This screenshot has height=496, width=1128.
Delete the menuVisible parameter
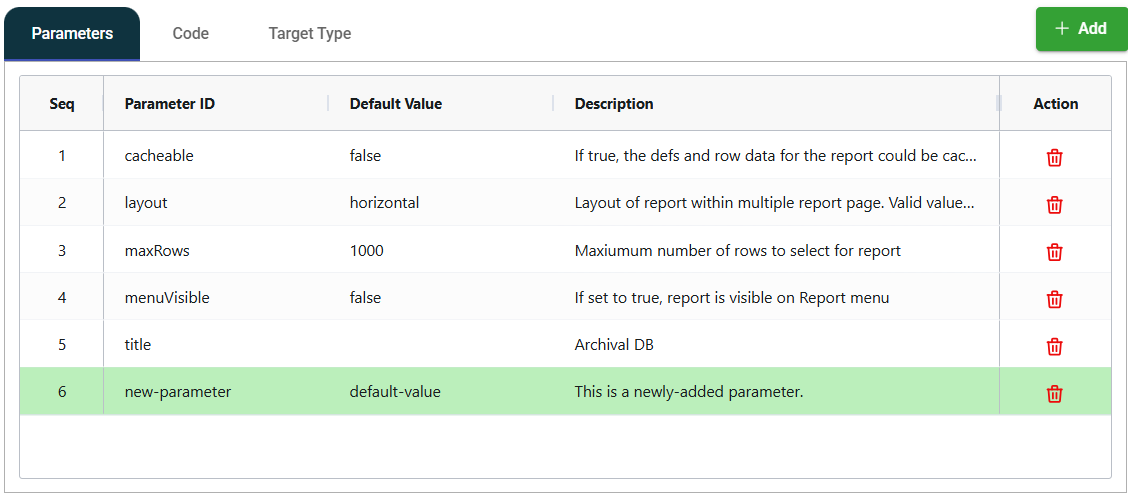(1054, 299)
